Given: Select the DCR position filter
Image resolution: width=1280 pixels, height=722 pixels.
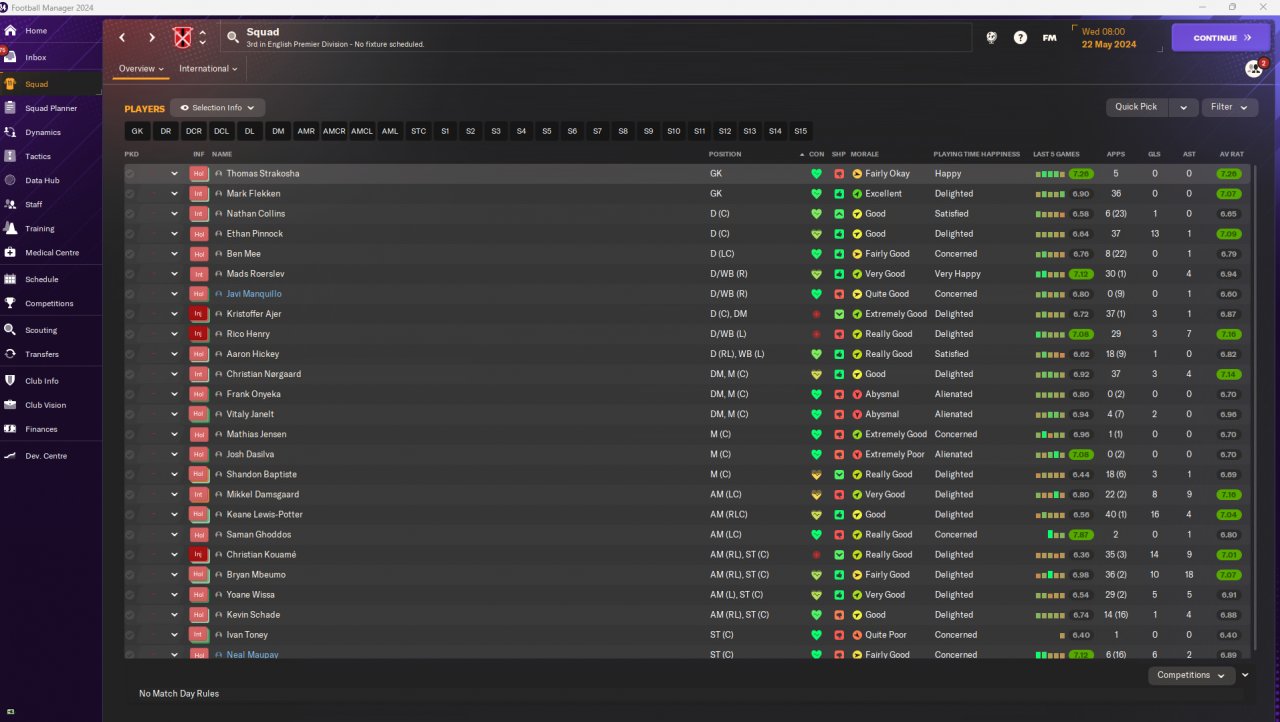Looking at the screenshot, I should tap(193, 131).
